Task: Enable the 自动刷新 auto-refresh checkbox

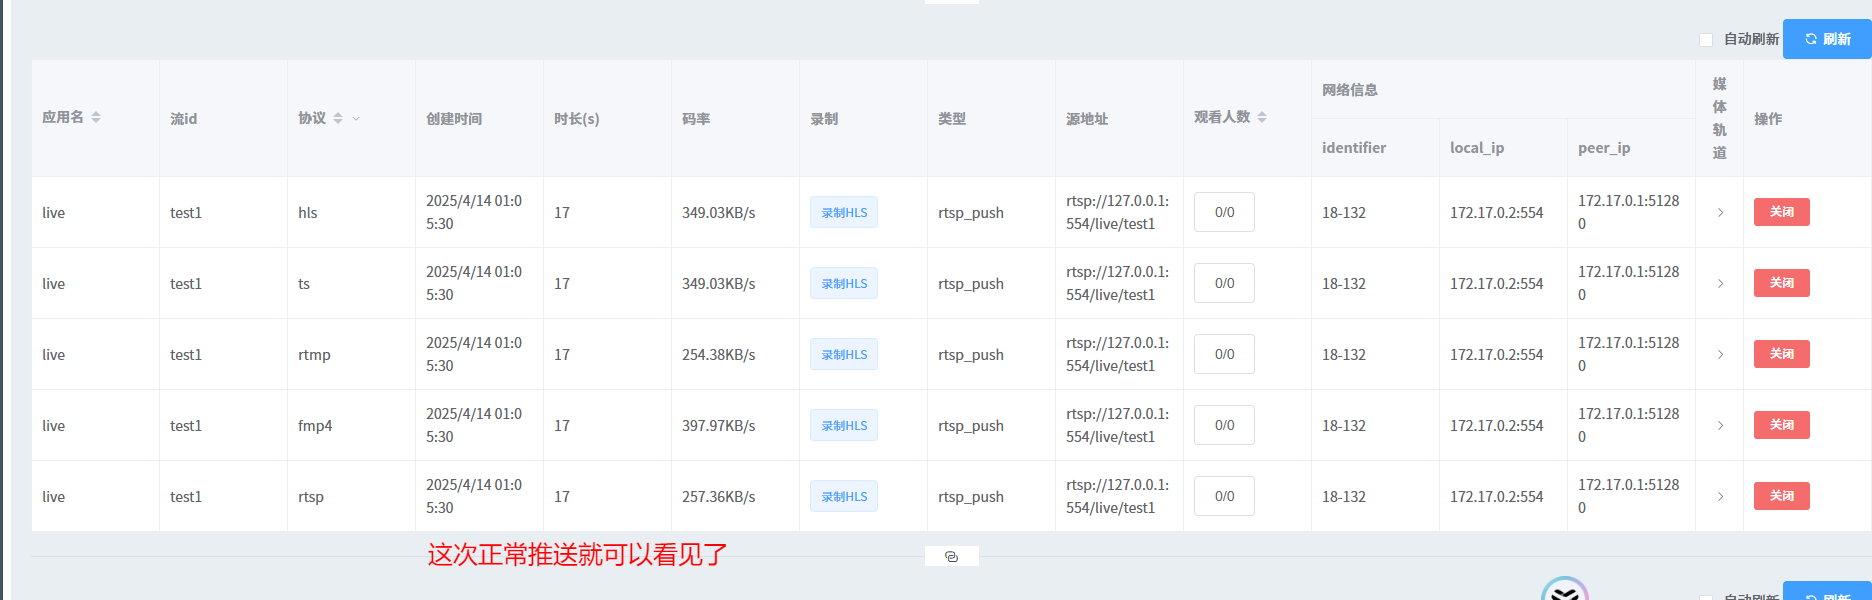Action: [1706, 40]
